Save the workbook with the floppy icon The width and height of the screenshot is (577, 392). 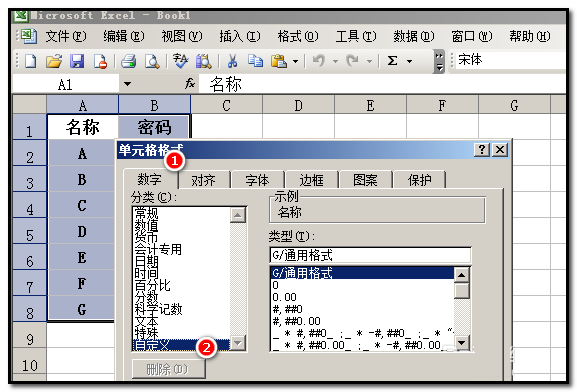tap(77, 61)
